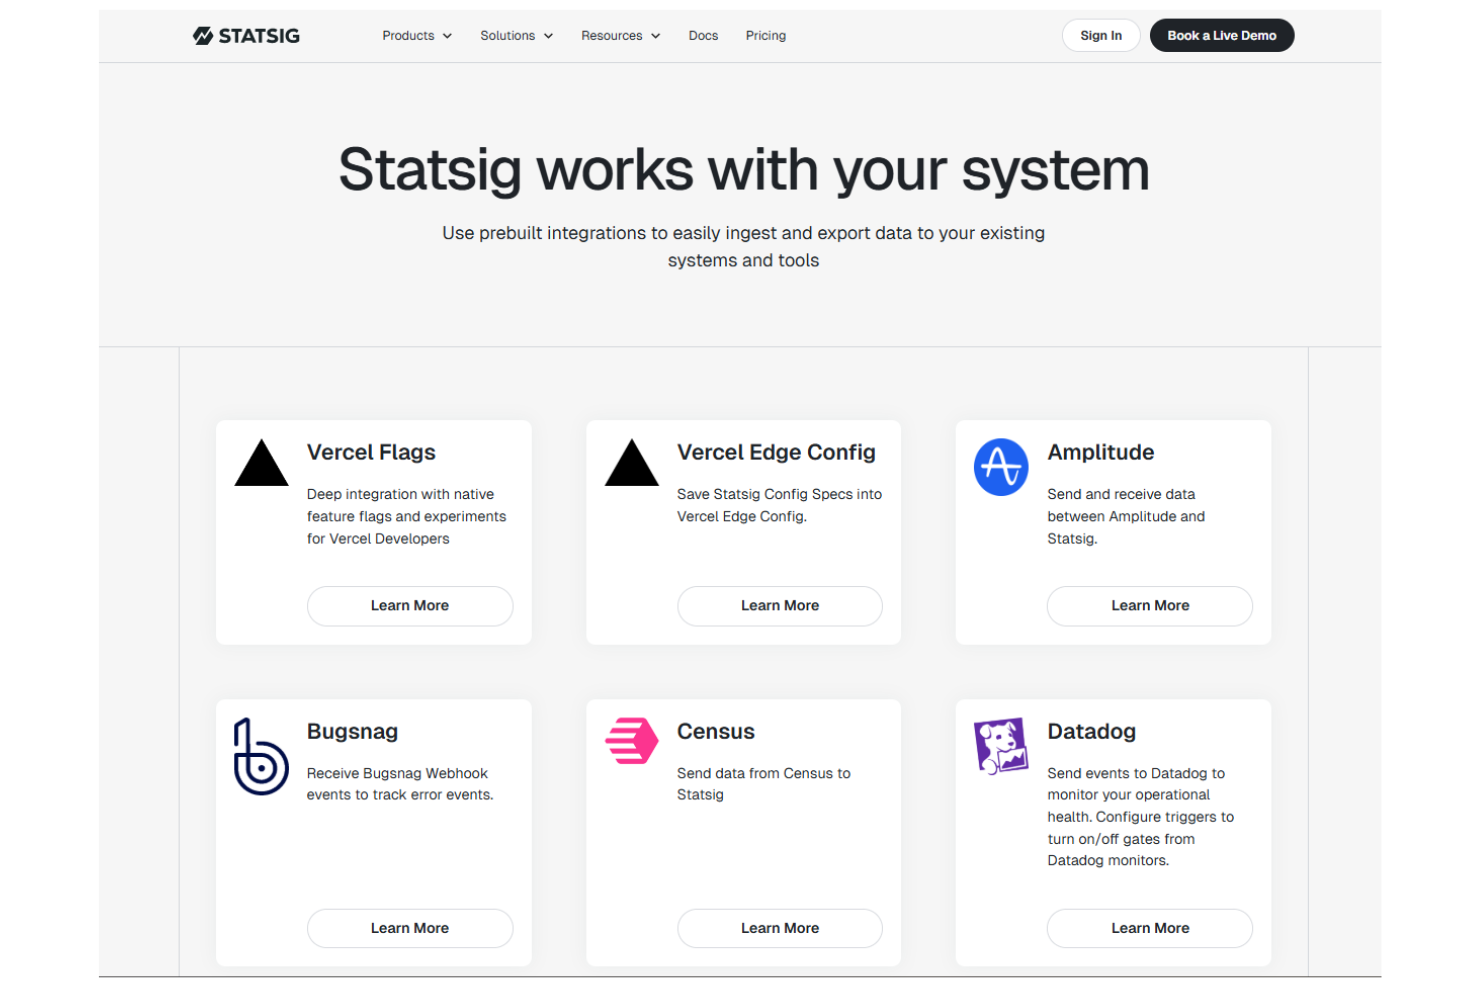Click 'Receive Bugsnag Webhook events' description
1480x987 pixels.
pos(400,784)
